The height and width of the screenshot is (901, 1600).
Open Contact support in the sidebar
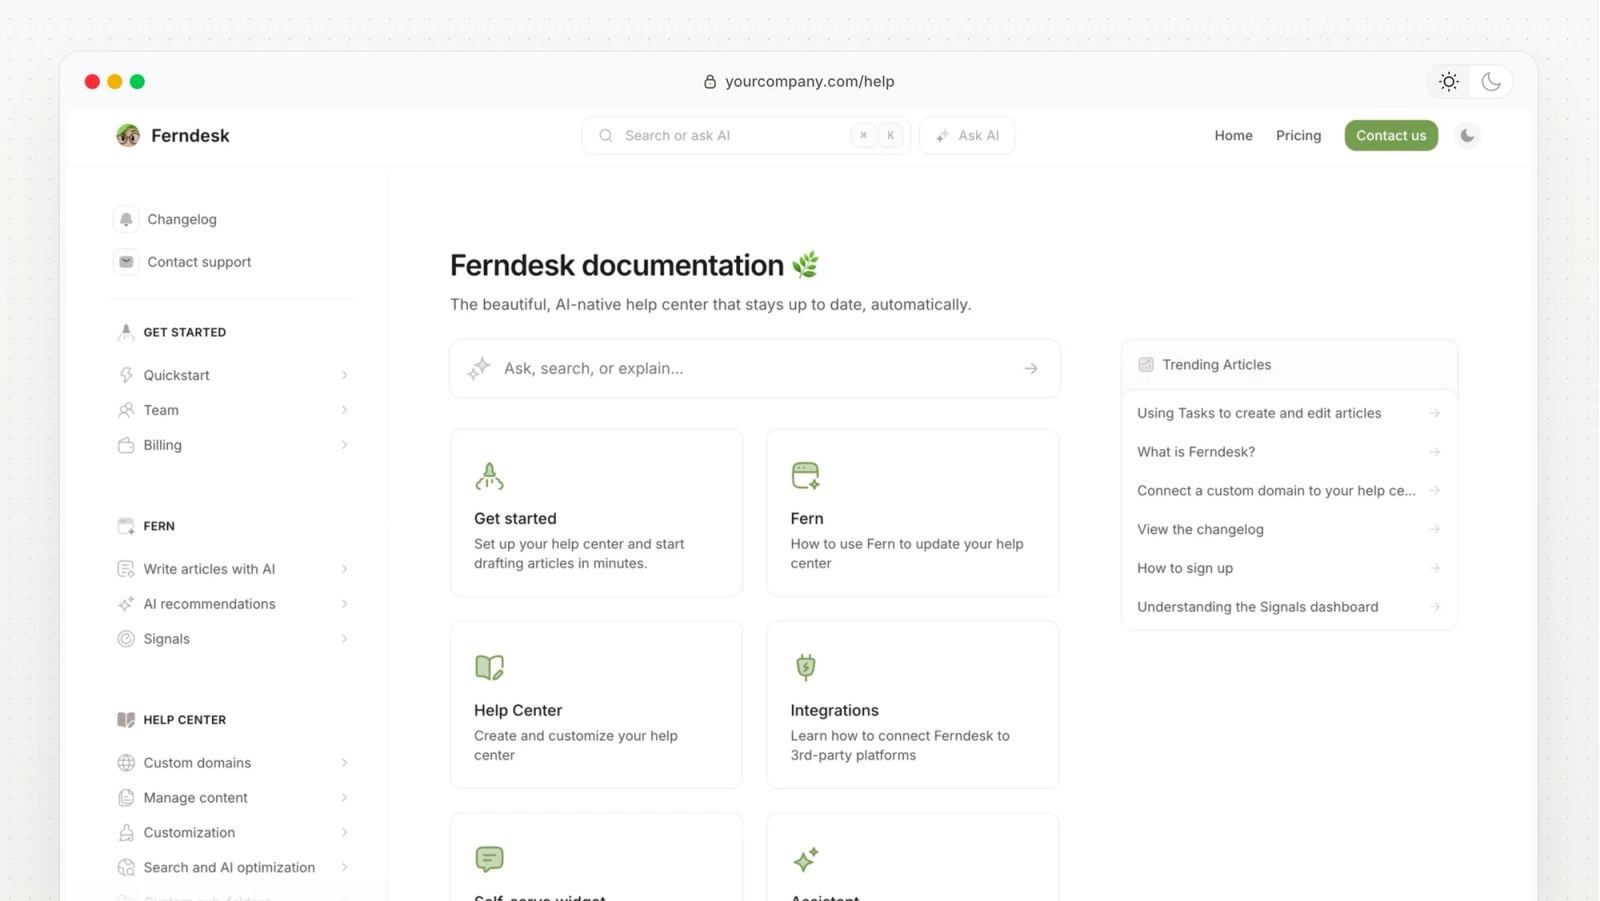point(199,262)
